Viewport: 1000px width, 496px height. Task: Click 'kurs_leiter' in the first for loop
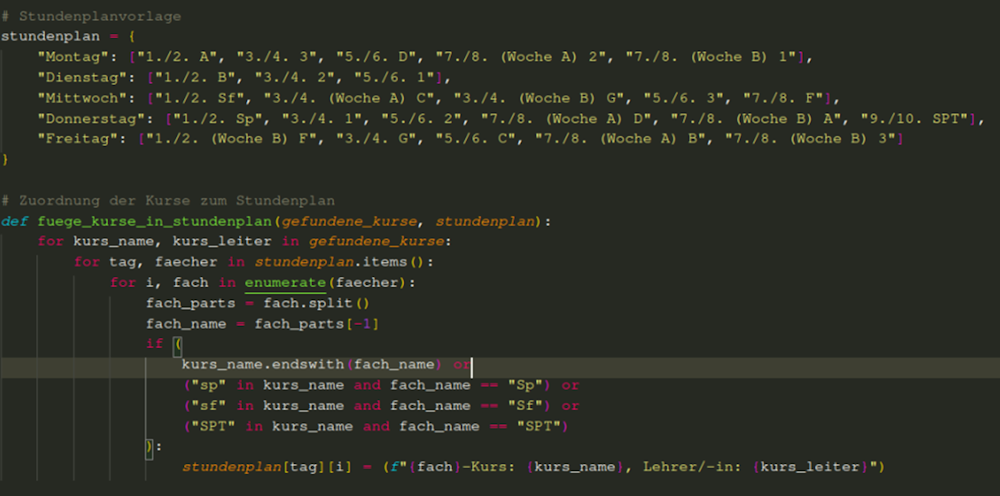tap(222, 242)
